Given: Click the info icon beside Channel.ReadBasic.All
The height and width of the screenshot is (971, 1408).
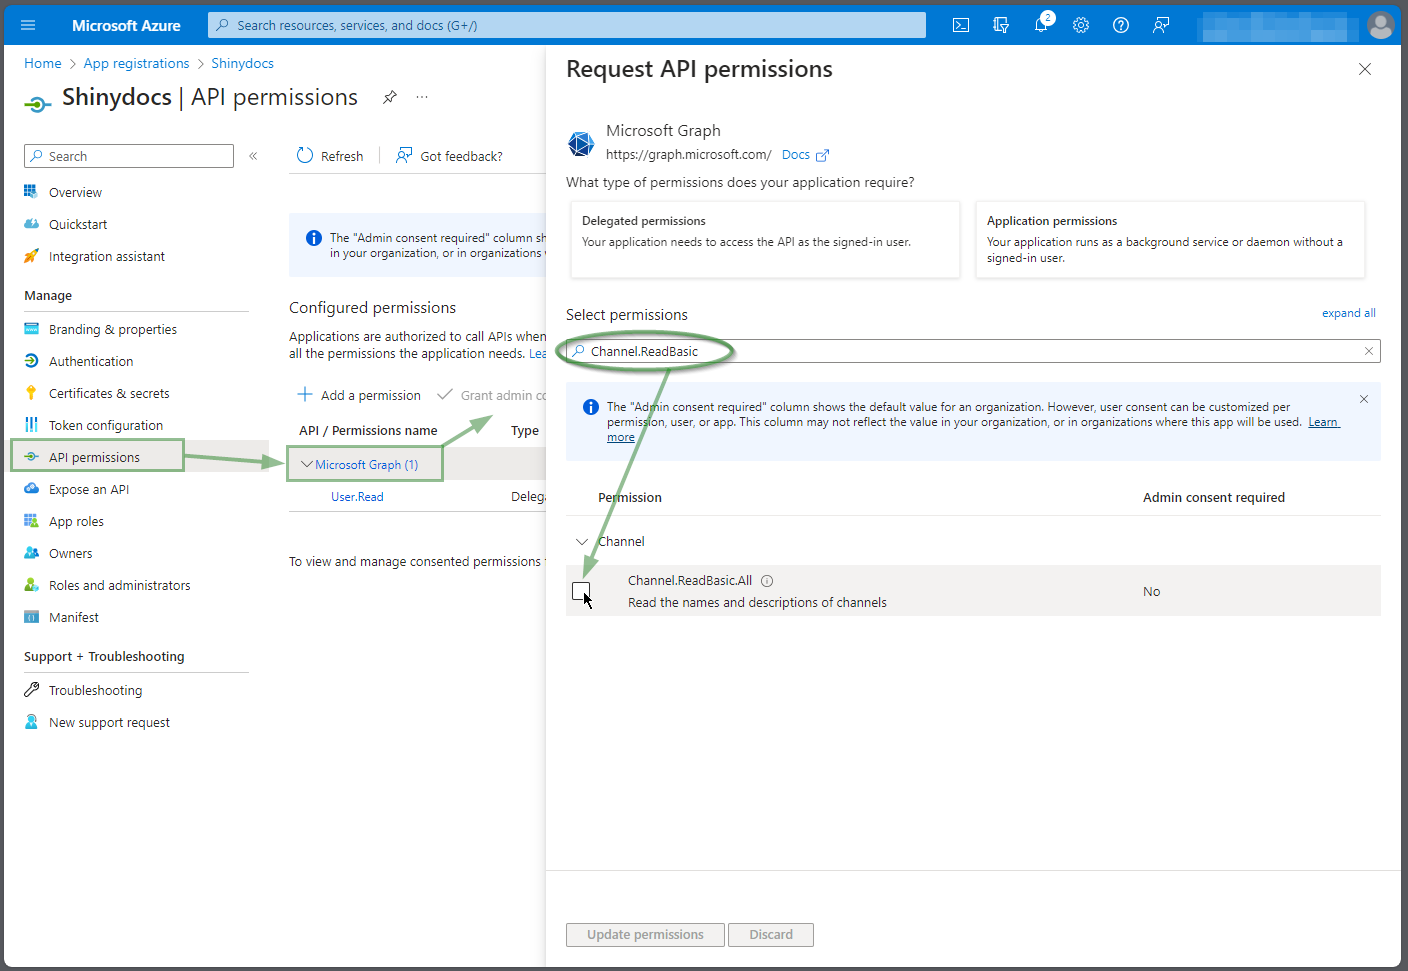Looking at the screenshot, I should [767, 581].
